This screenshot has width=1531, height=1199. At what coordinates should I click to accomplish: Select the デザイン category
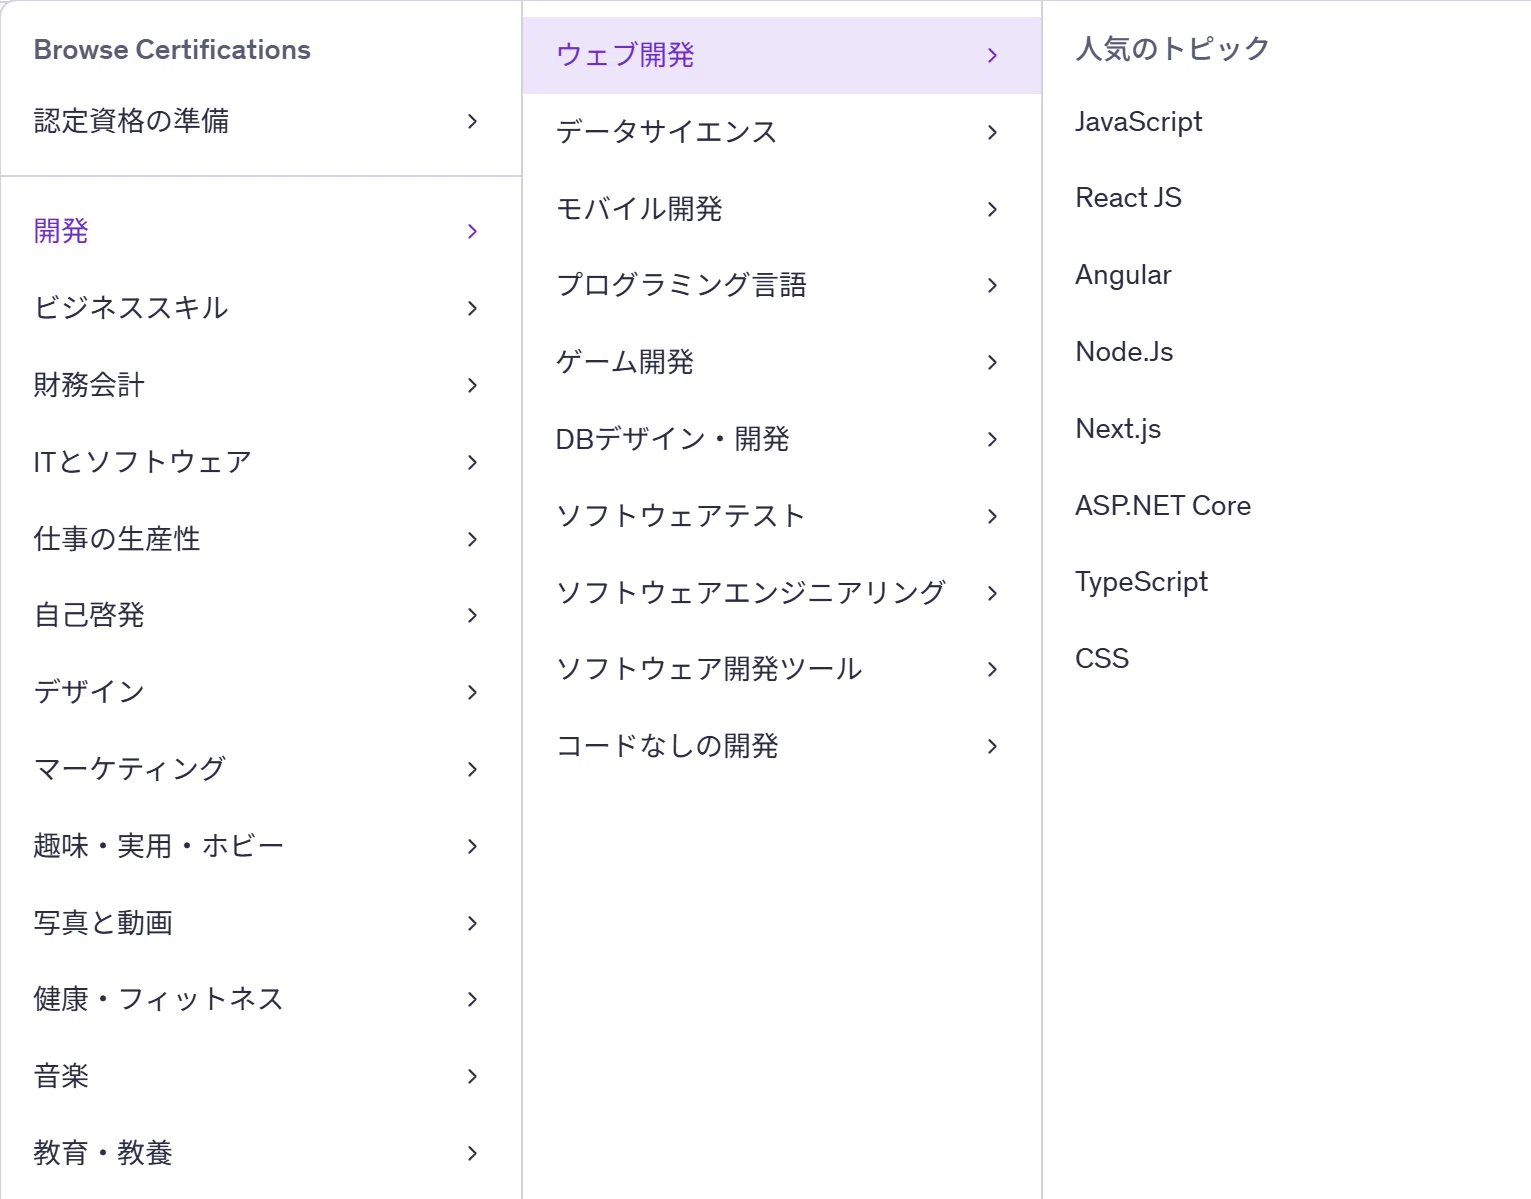tap(89, 692)
